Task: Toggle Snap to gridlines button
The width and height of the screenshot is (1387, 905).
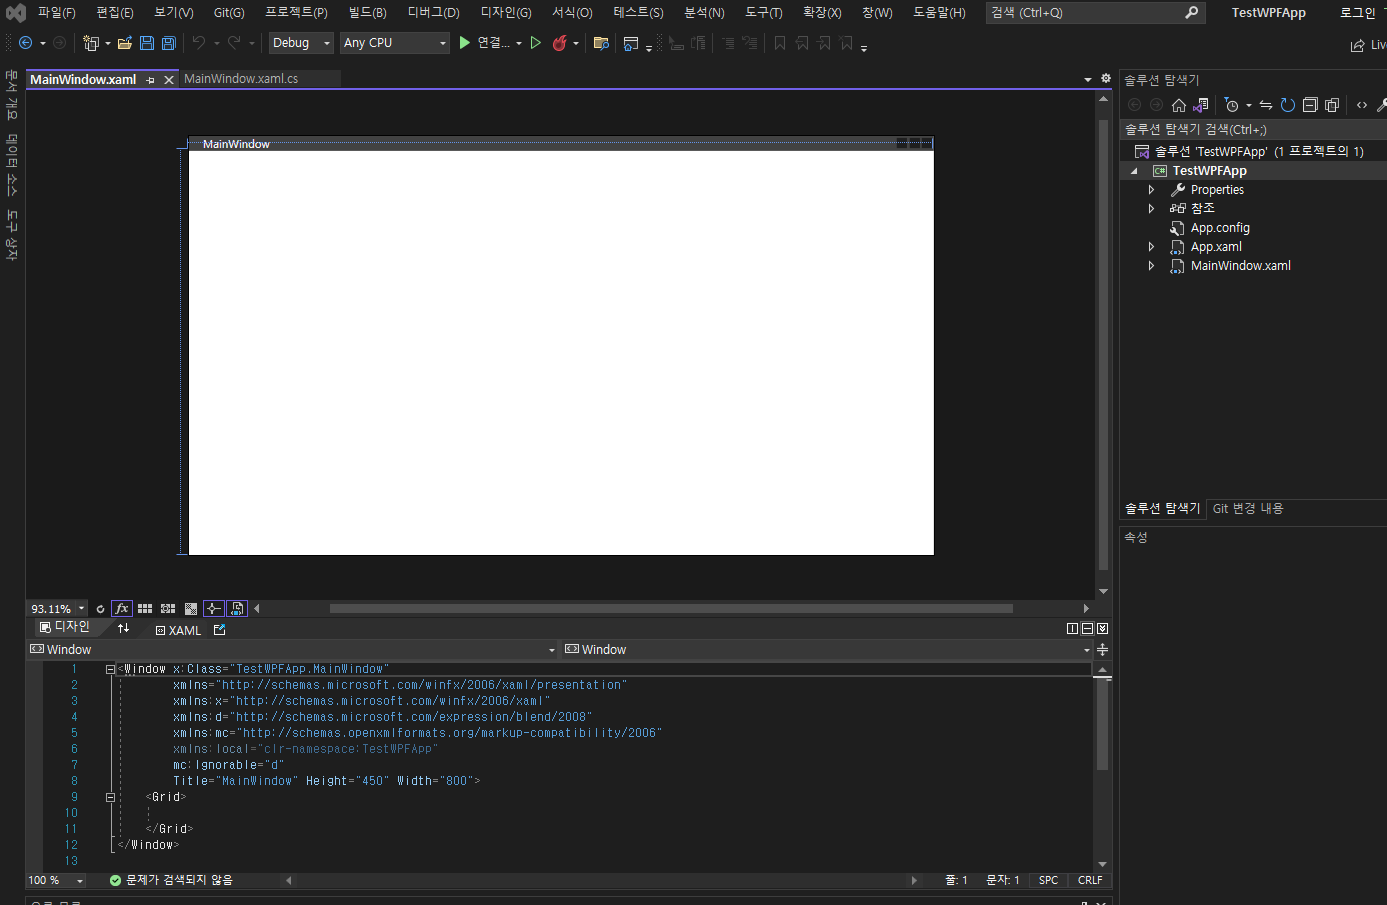Action: click(x=168, y=608)
